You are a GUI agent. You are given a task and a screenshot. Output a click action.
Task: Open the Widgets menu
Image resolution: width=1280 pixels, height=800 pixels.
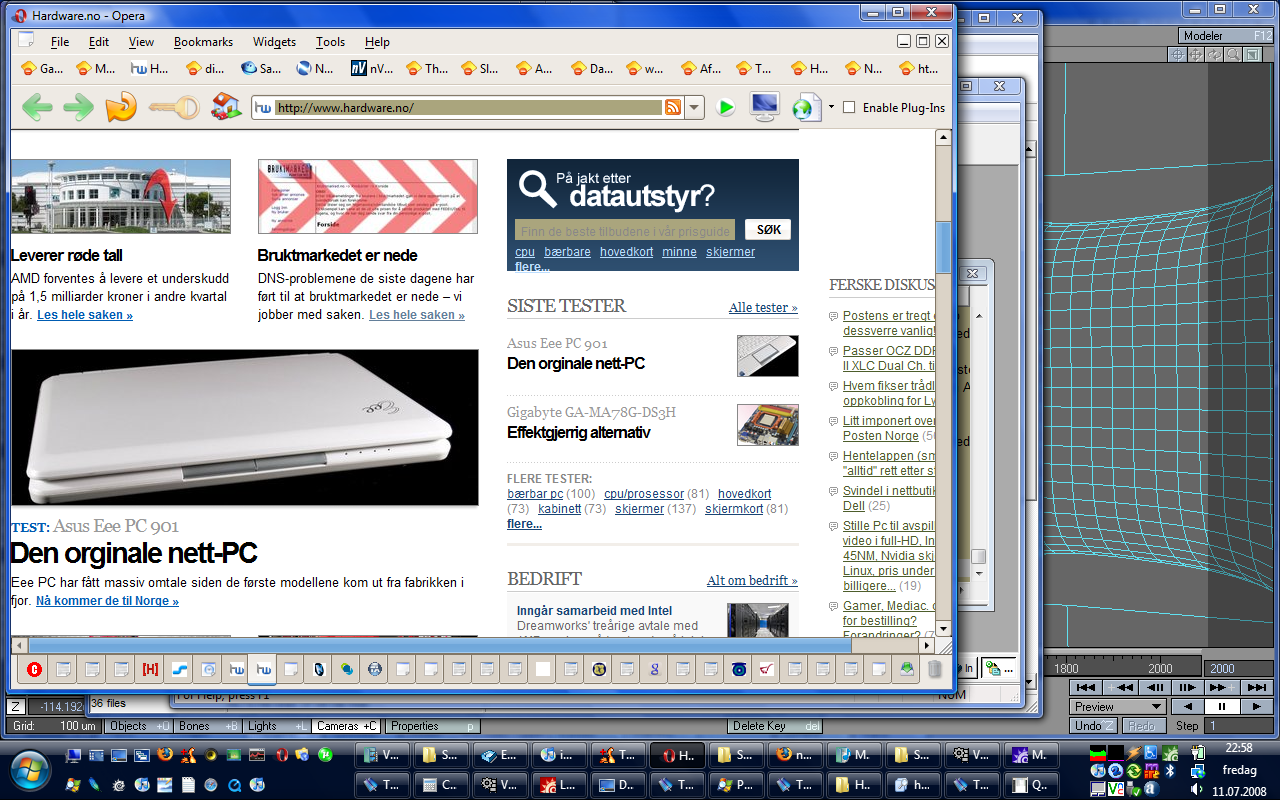point(274,42)
